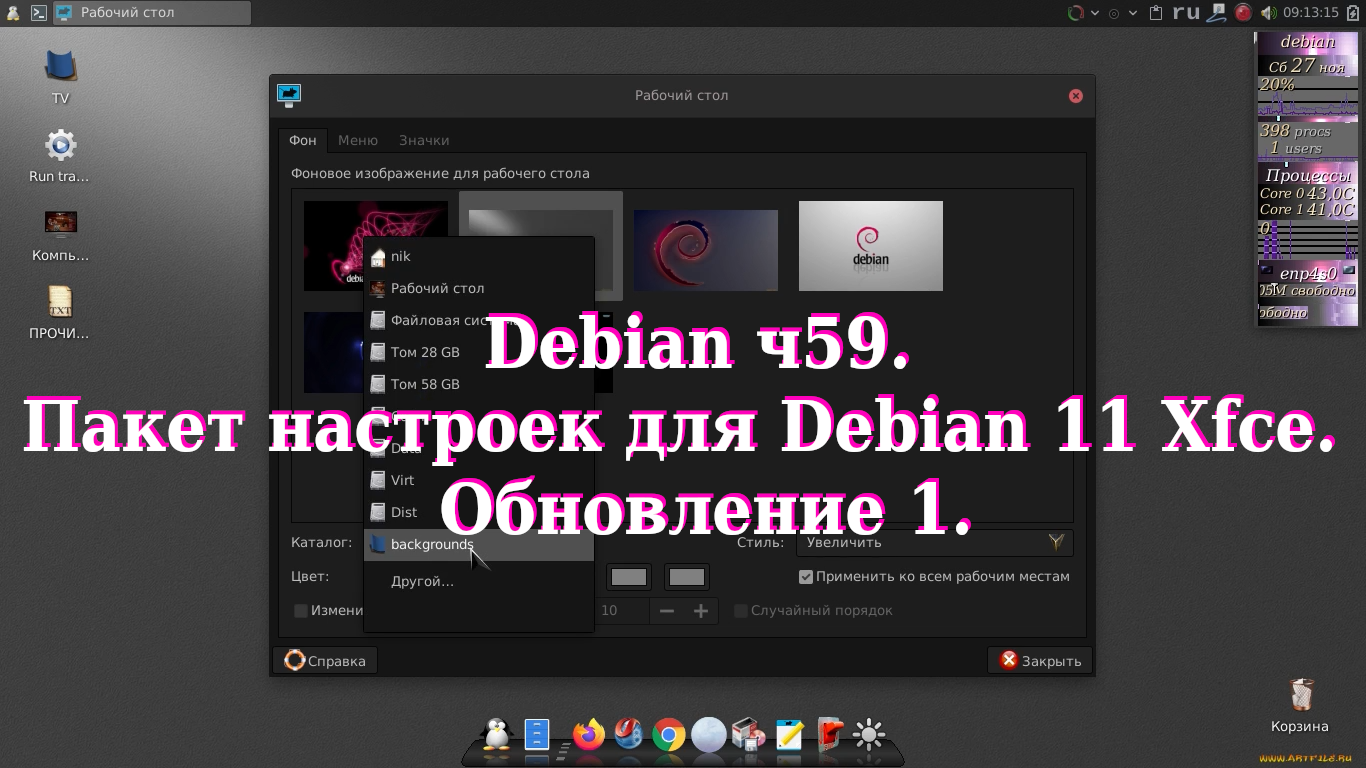Click the Закрыть button

tap(1040, 661)
